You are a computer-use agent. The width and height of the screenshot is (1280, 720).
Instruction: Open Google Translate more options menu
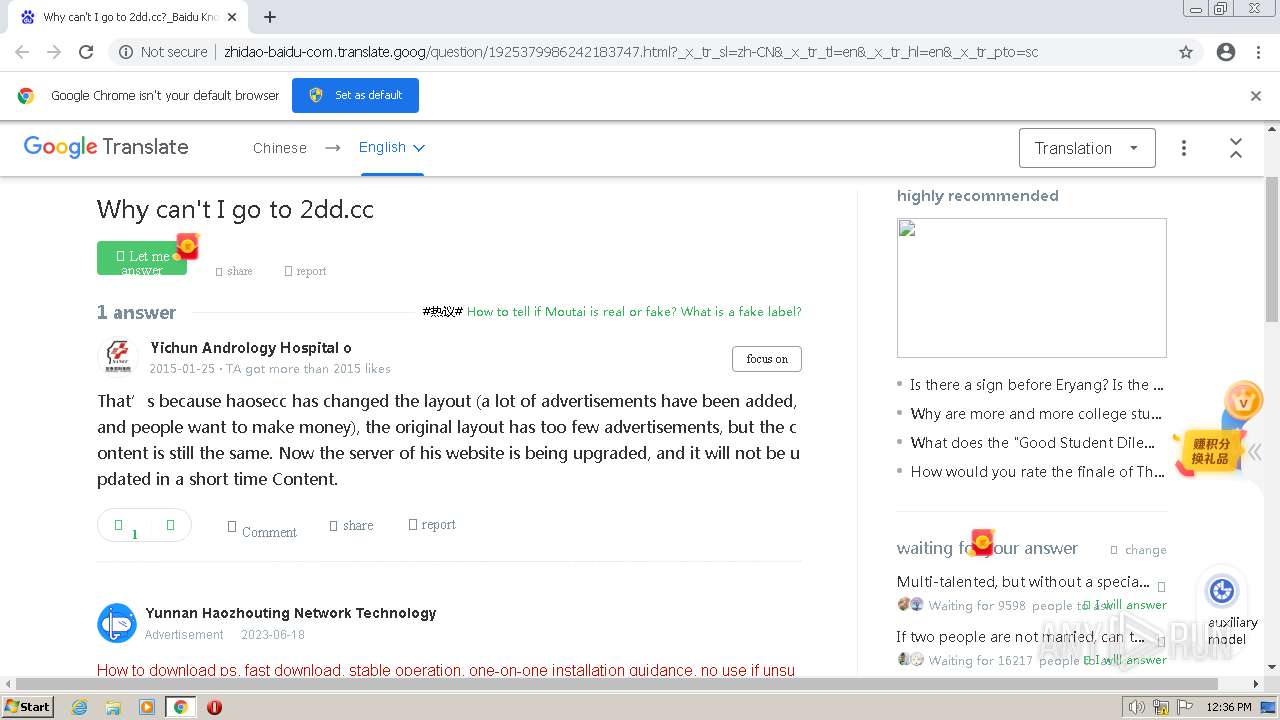(1184, 148)
